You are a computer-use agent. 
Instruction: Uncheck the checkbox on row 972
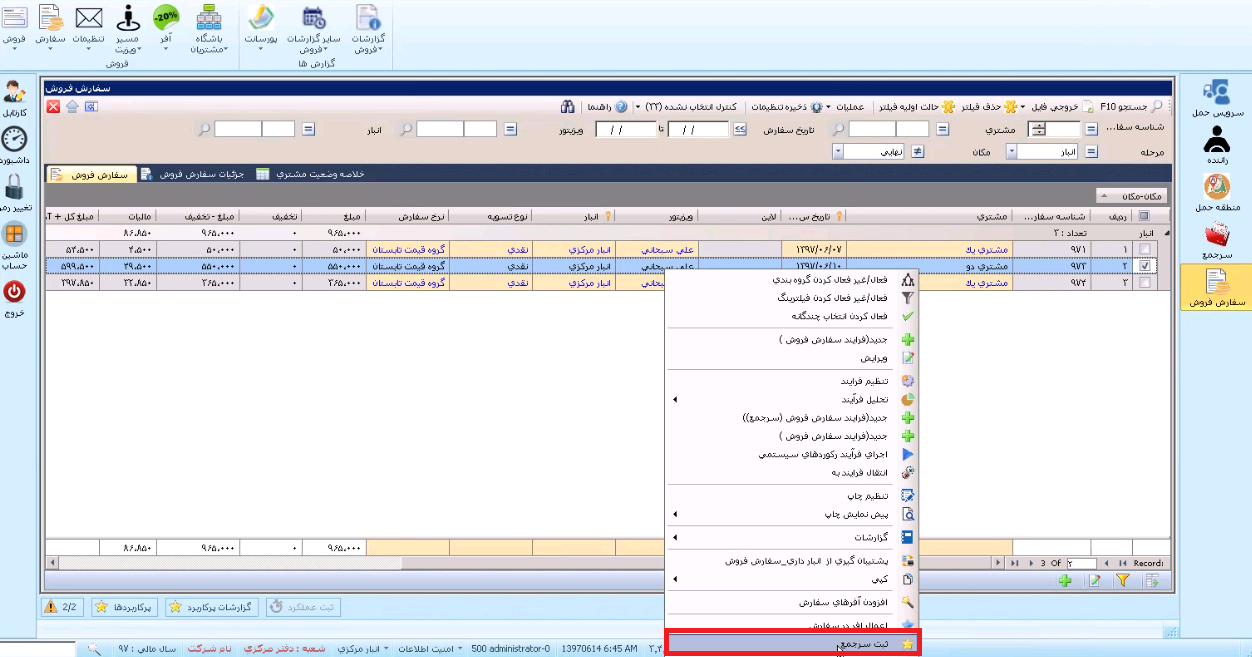point(1144,267)
